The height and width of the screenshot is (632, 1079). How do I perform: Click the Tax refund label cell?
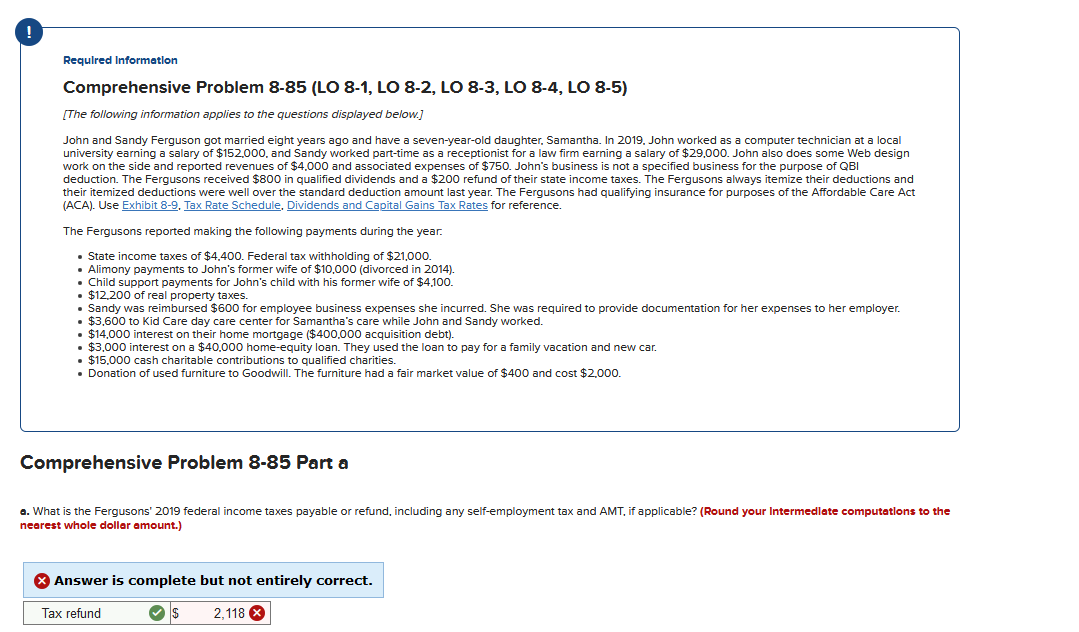click(70, 613)
